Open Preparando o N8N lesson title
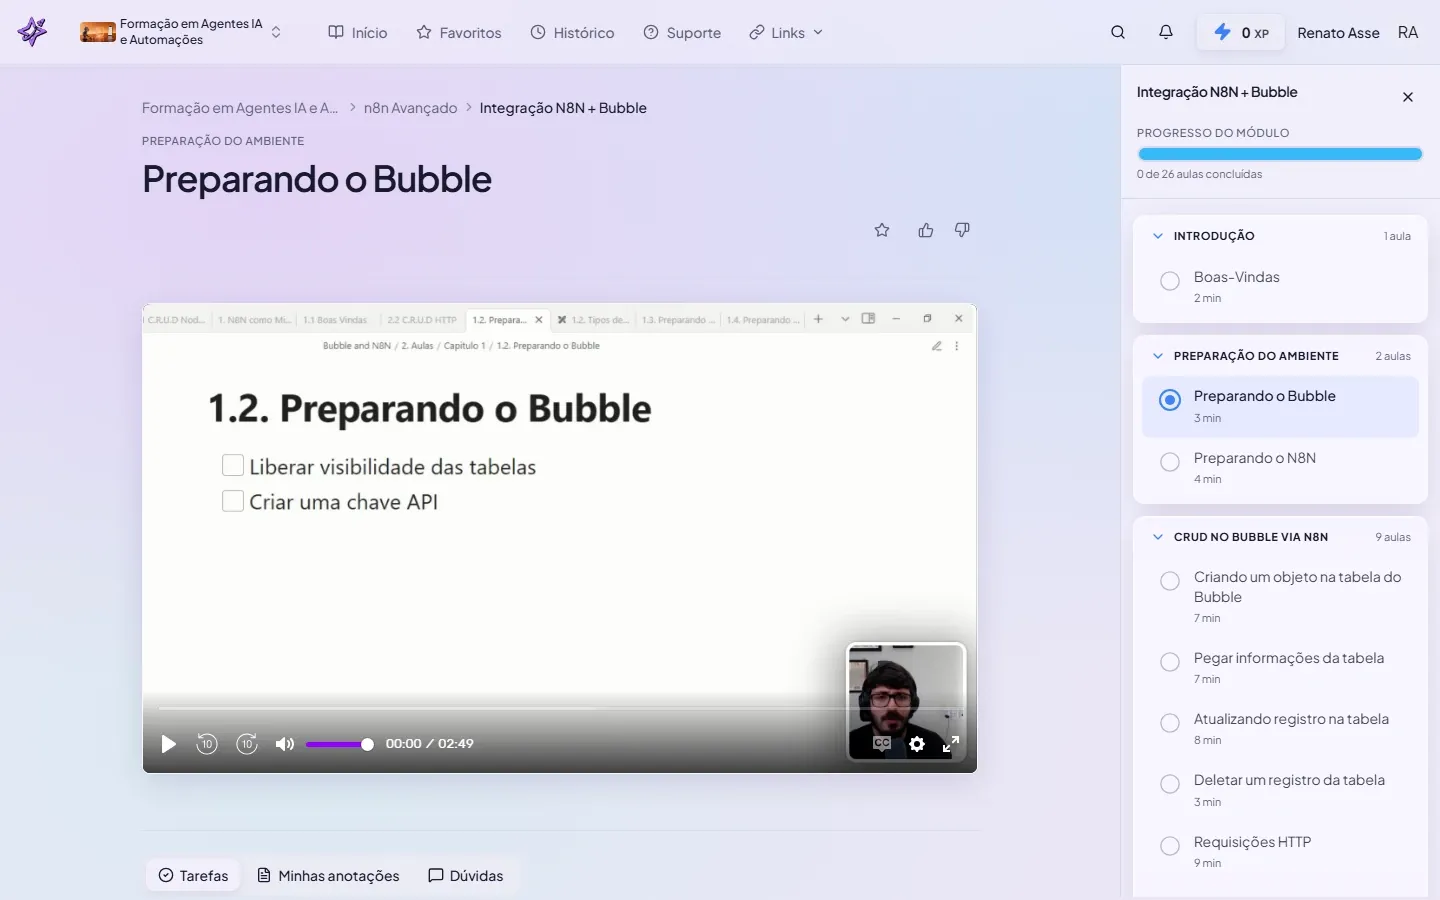 1255,458
